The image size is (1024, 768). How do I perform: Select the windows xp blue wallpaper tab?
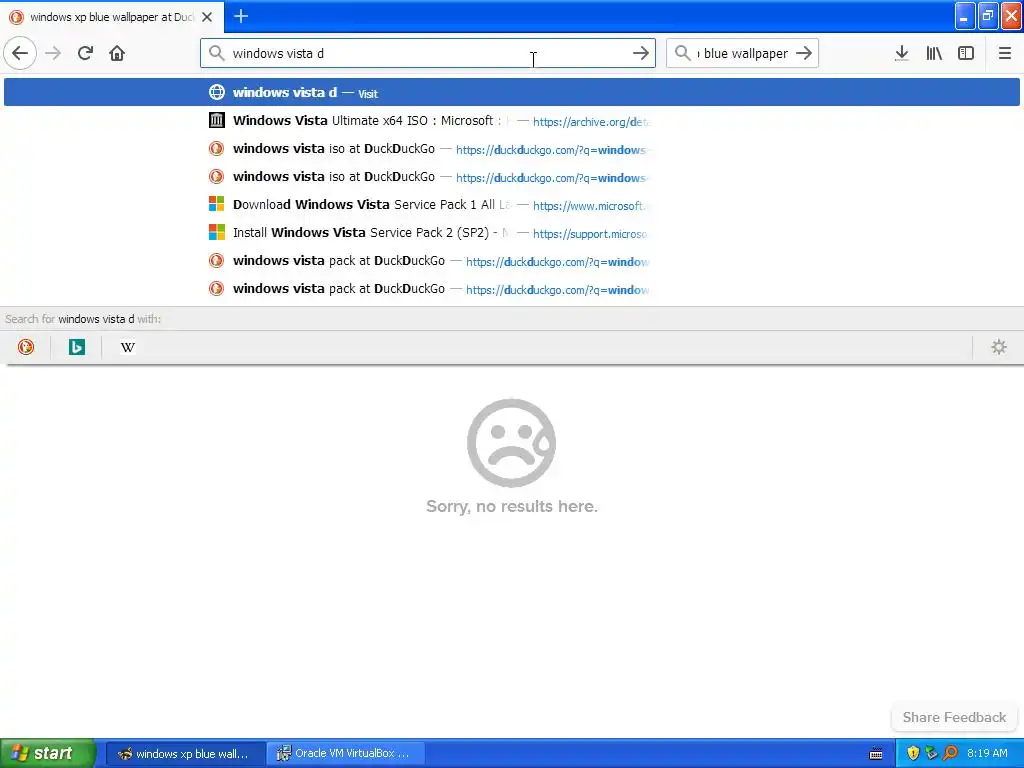pyautogui.click(x=112, y=17)
